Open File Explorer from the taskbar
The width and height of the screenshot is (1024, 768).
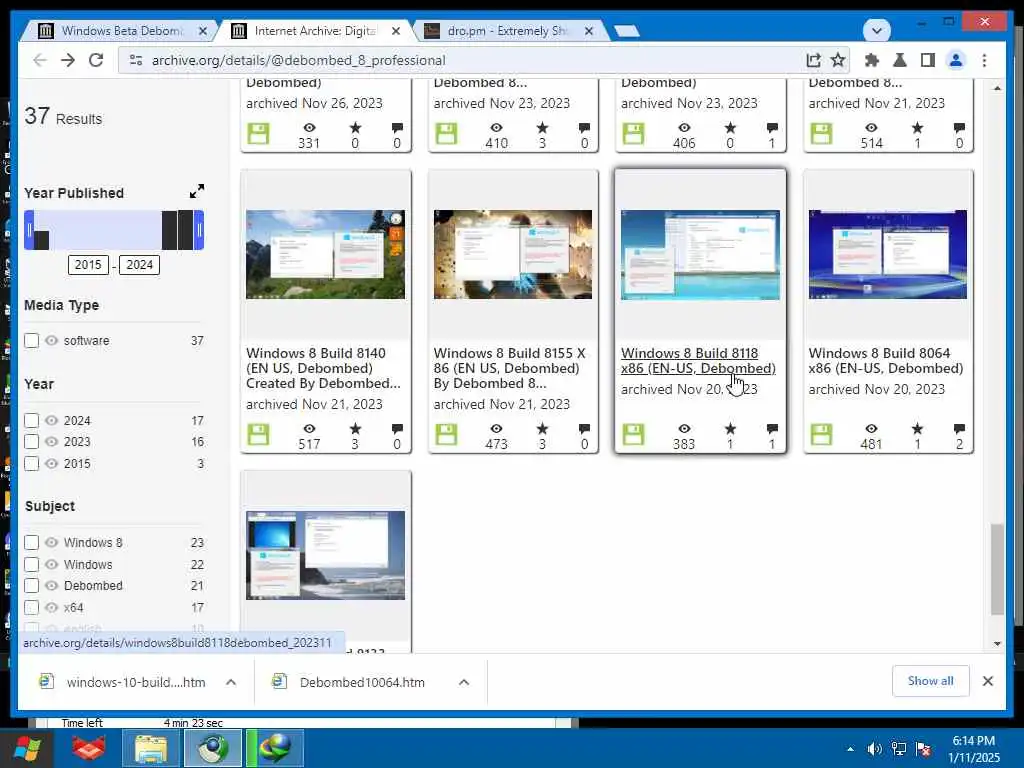(x=151, y=748)
